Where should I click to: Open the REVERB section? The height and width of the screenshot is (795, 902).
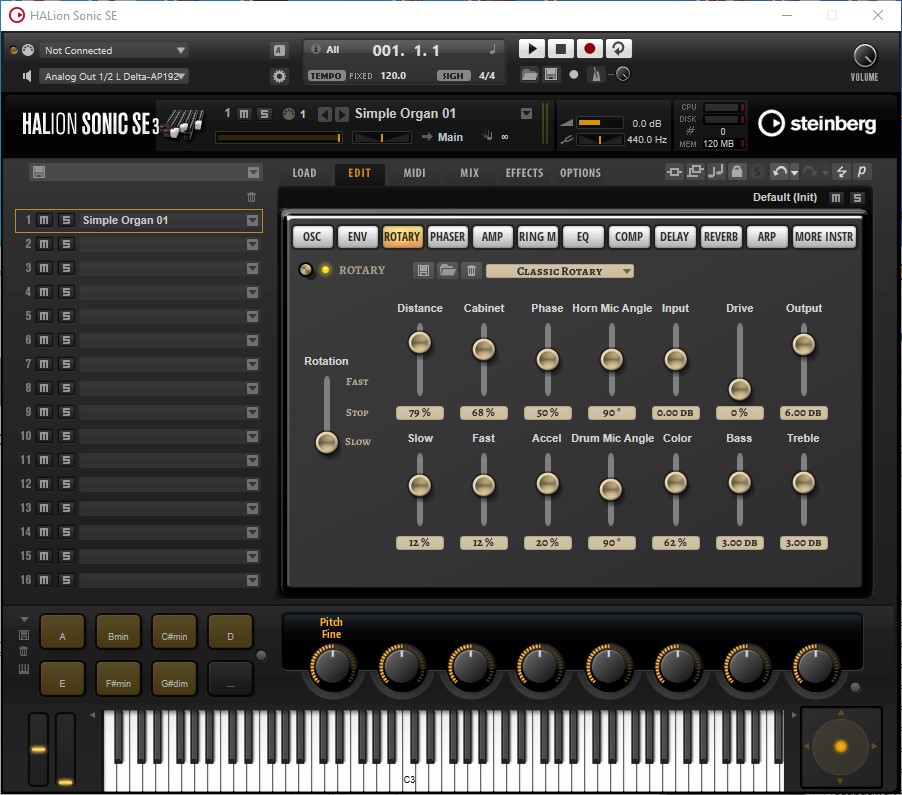pyautogui.click(x=720, y=237)
